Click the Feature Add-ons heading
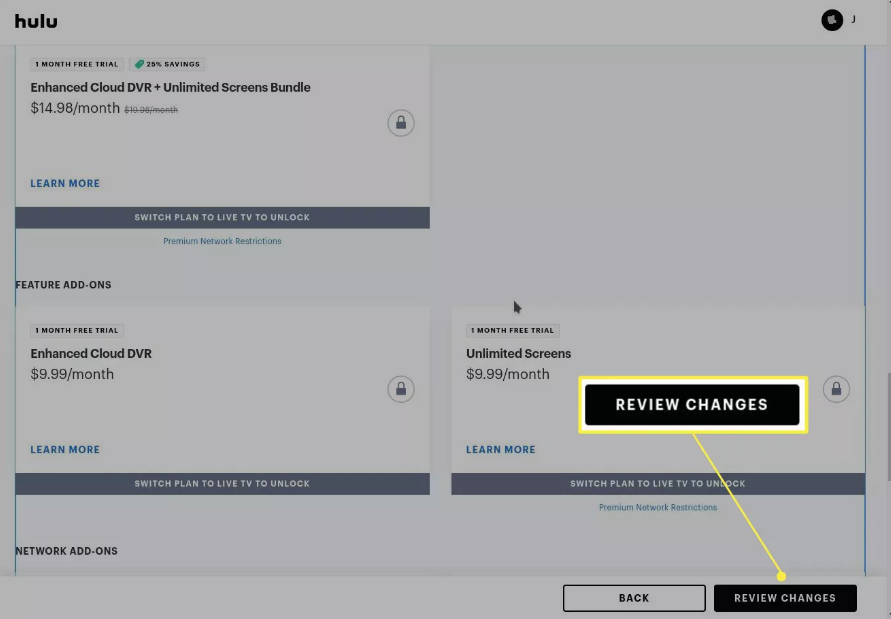The width and height of the screenshot is (891, 619). point(63,285)
